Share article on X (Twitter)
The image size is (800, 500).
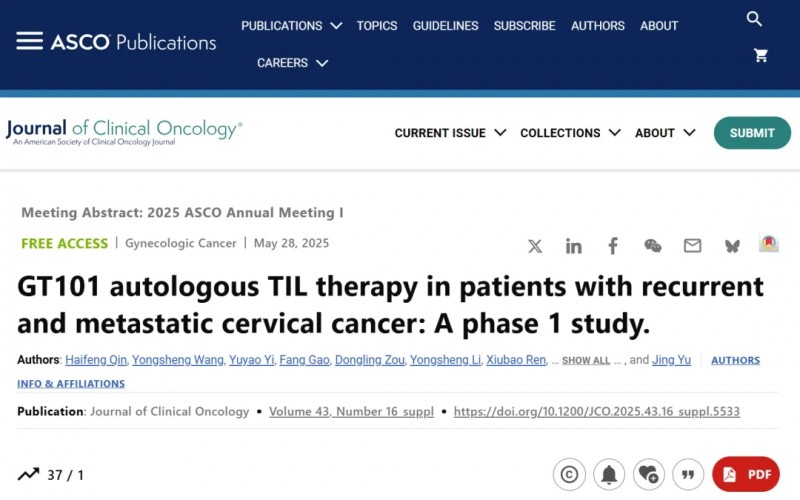(x=535, y=246)
